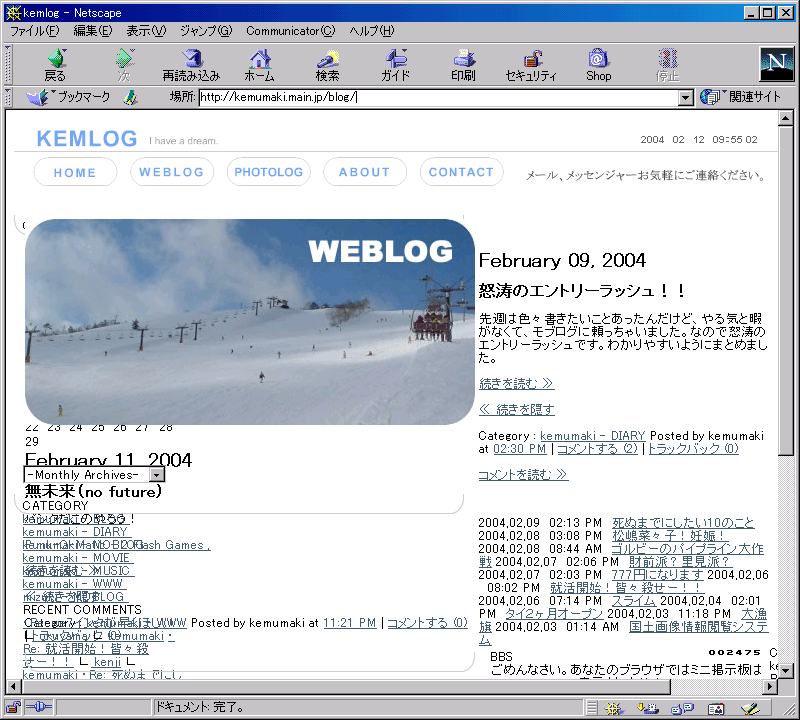Click the Netscape N logo
This screenshot has height=720, width=800.
(x=776, y=64)
